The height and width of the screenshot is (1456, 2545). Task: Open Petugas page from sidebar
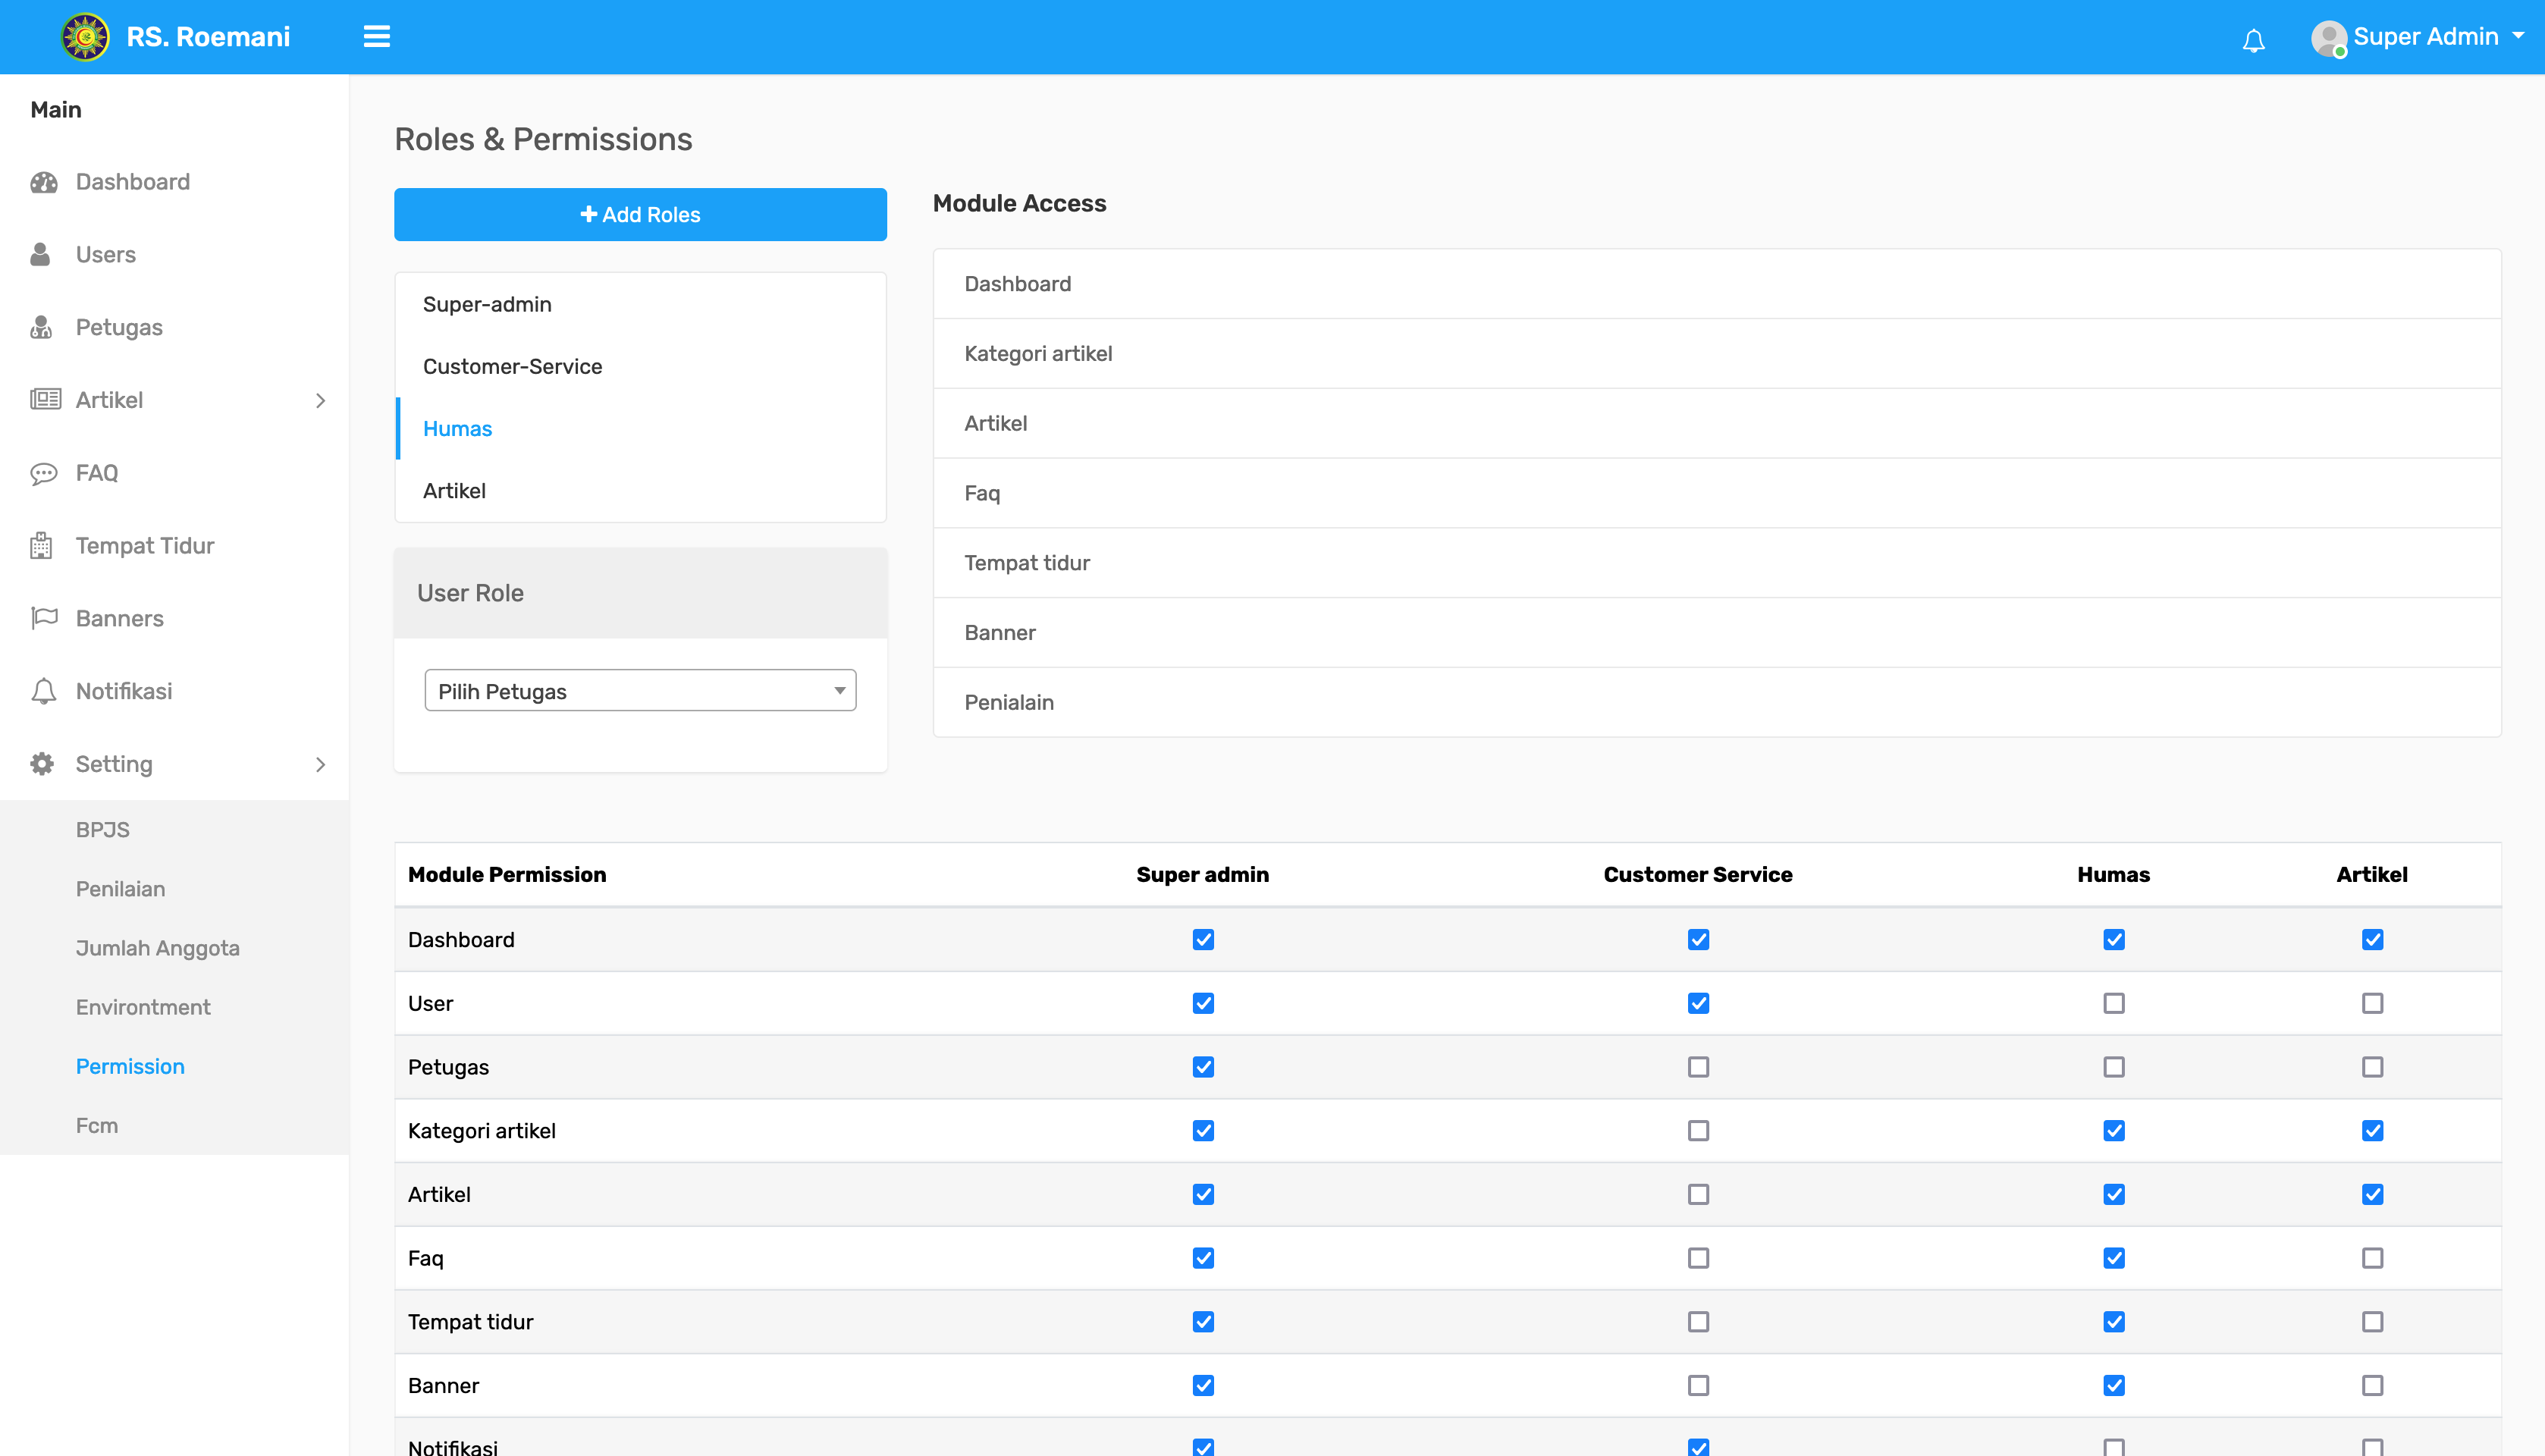point(119,327)
